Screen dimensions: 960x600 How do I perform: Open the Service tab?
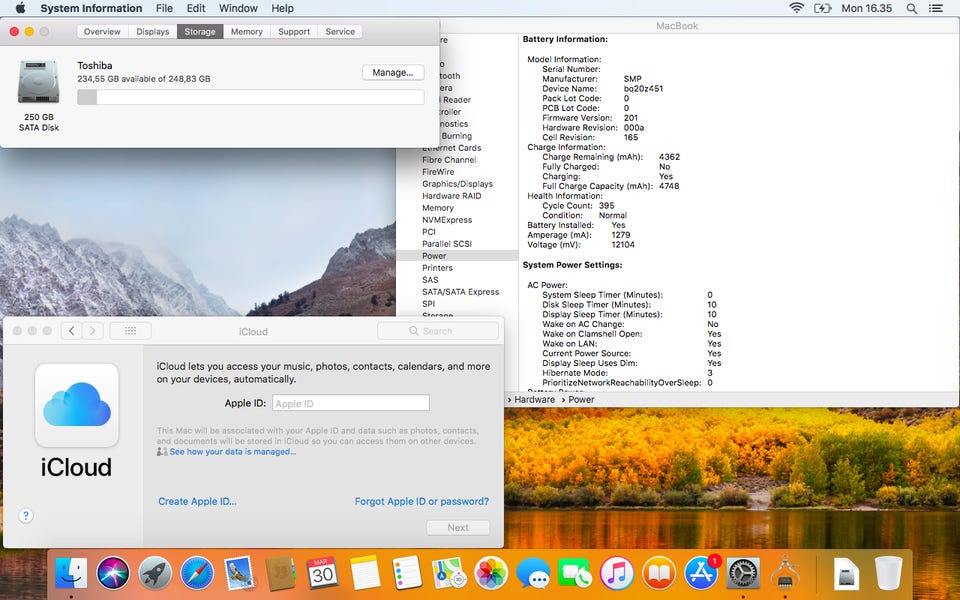pyautogui.click(x=340, y=31)
